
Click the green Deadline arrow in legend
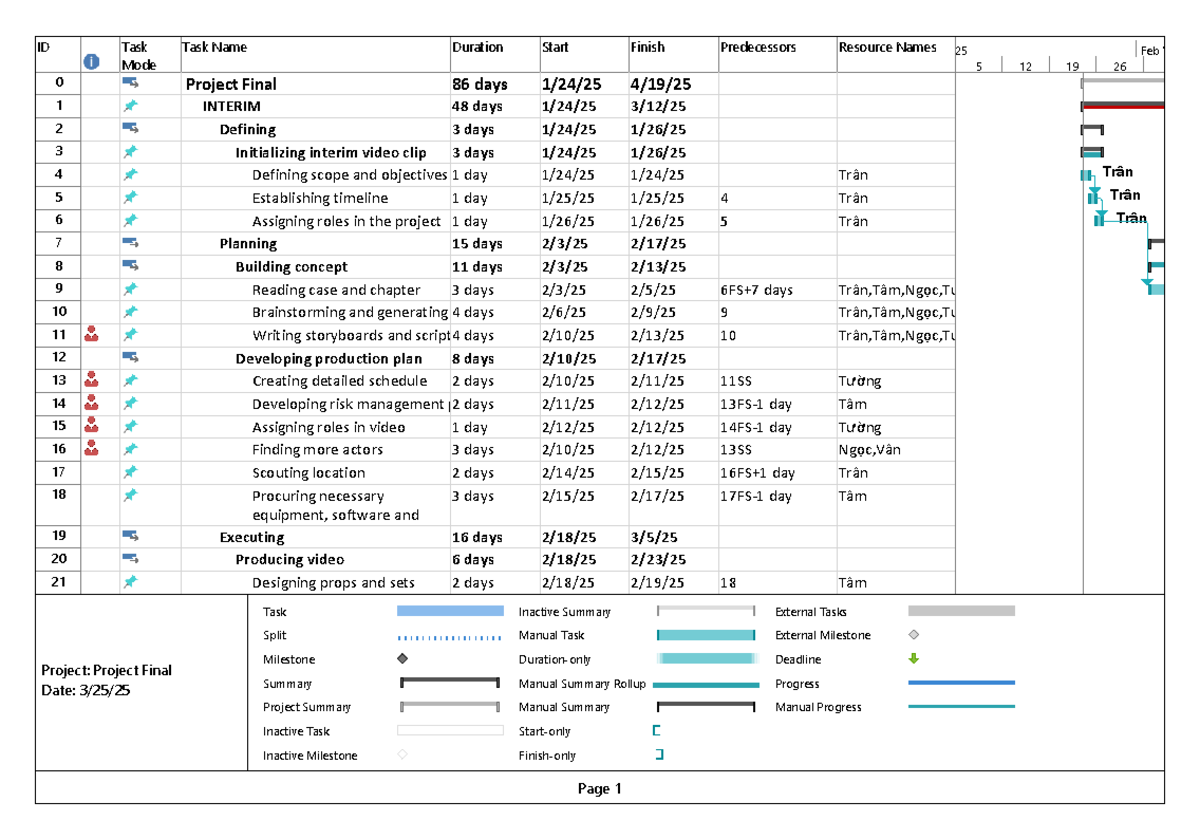coord(913,659)
